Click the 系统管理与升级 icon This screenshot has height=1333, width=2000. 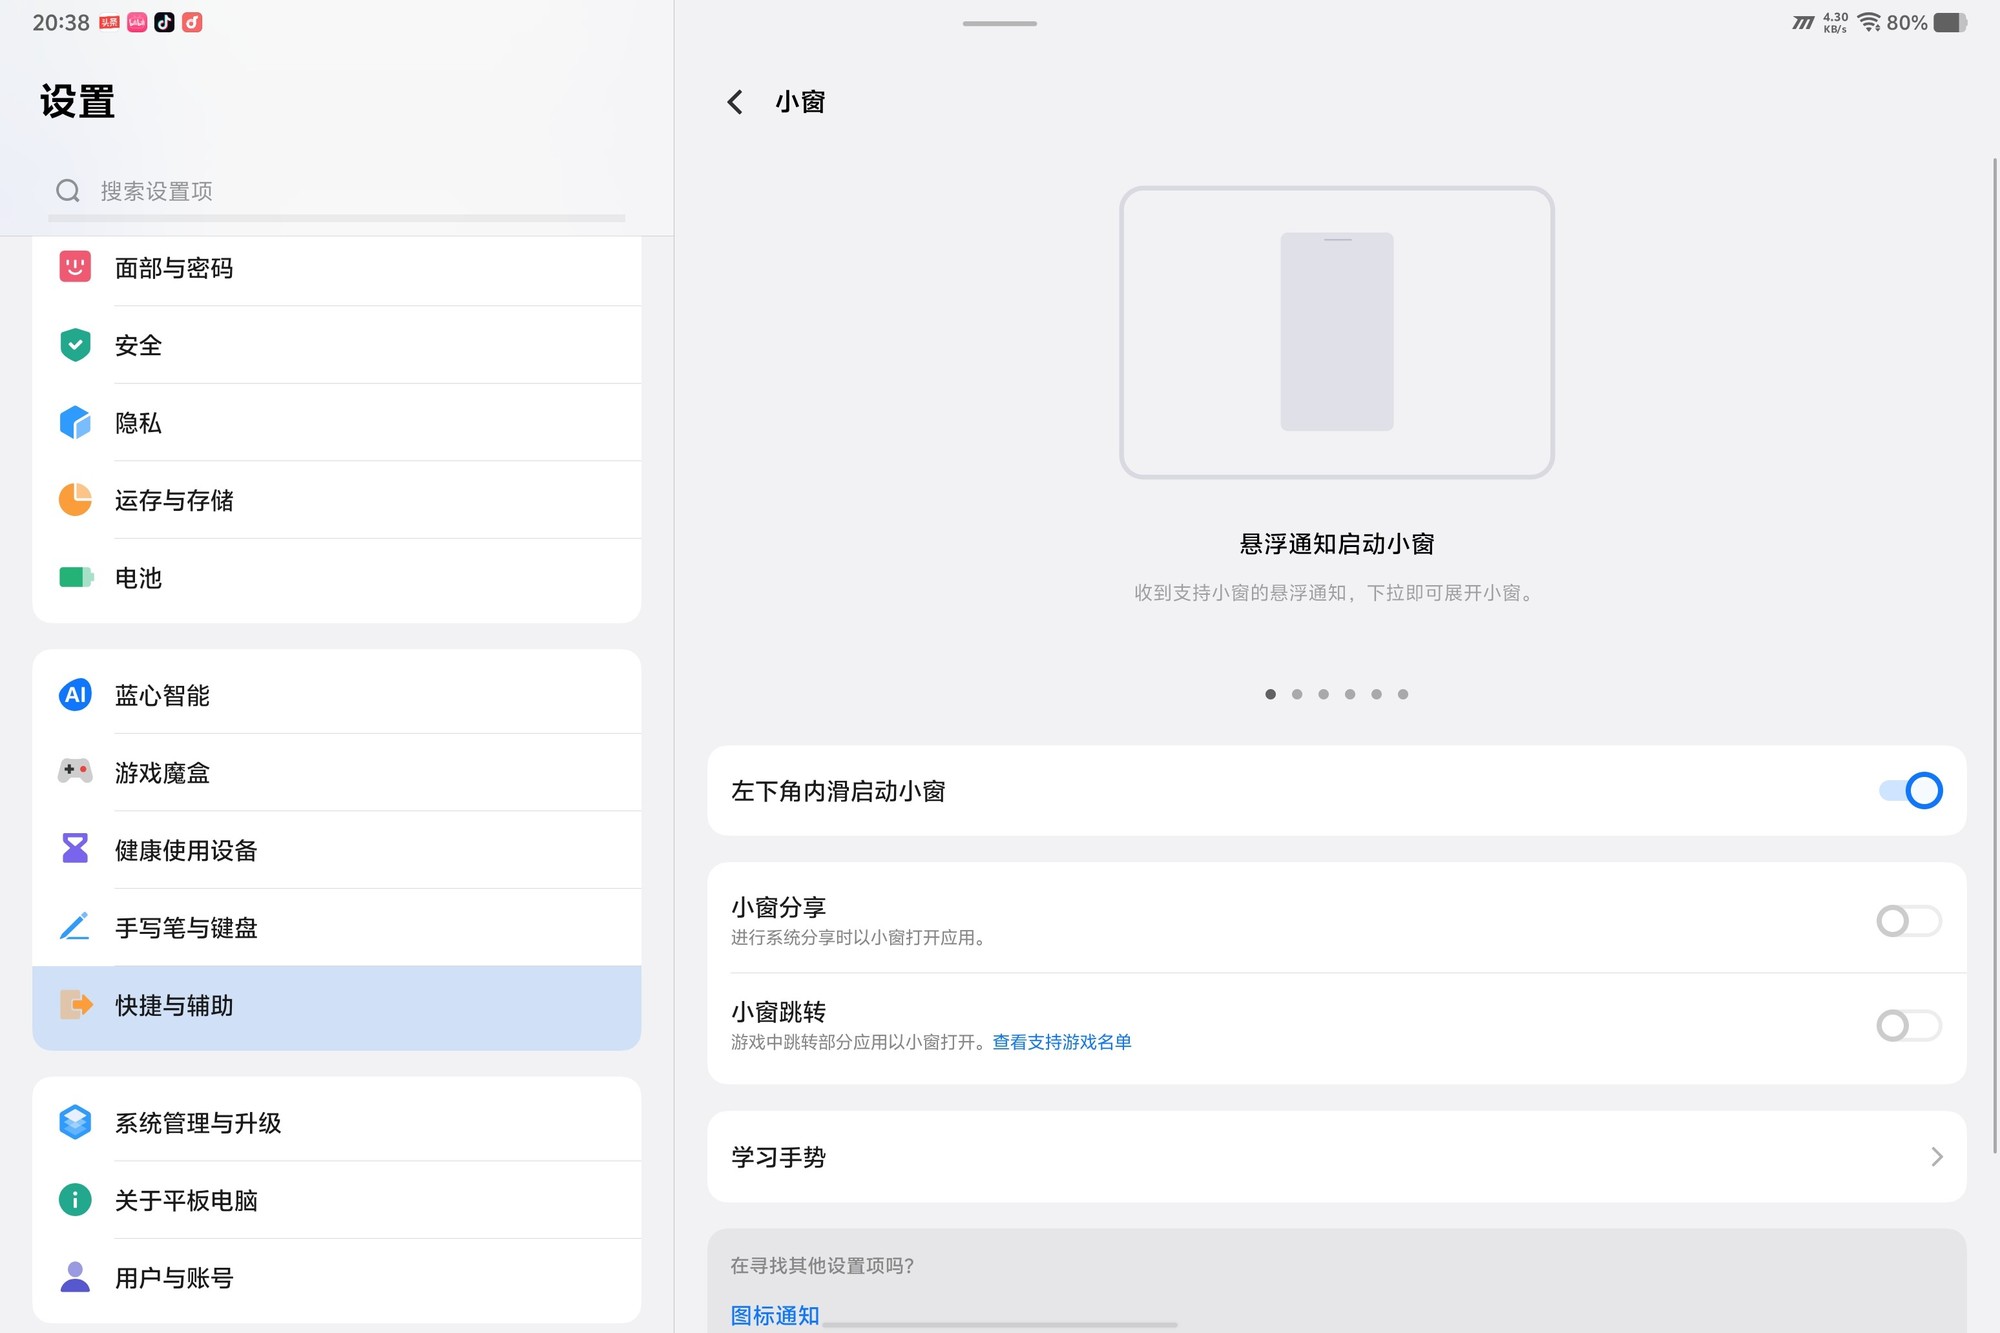click(75, 1122)
